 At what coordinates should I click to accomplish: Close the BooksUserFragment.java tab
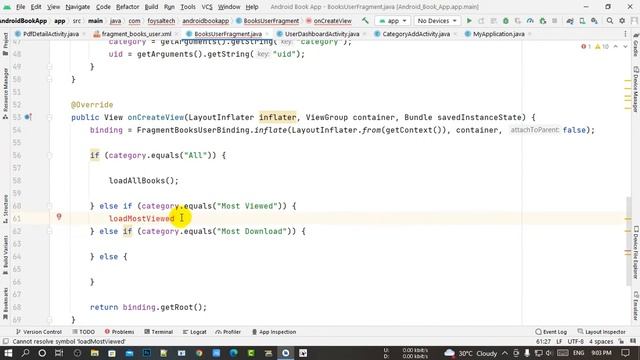pyautogui.click(x=267, y=34)
